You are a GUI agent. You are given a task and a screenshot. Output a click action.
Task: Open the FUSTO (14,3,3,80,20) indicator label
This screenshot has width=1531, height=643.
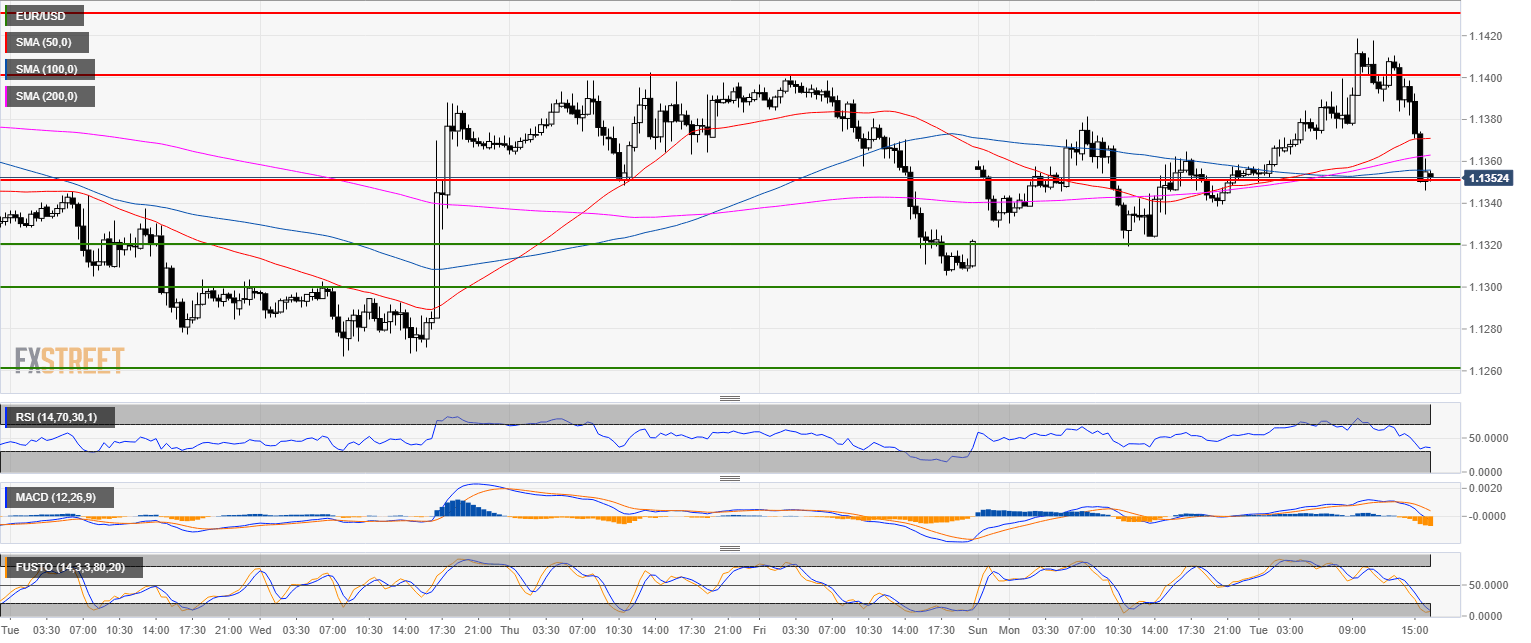[x=72, y=567]
